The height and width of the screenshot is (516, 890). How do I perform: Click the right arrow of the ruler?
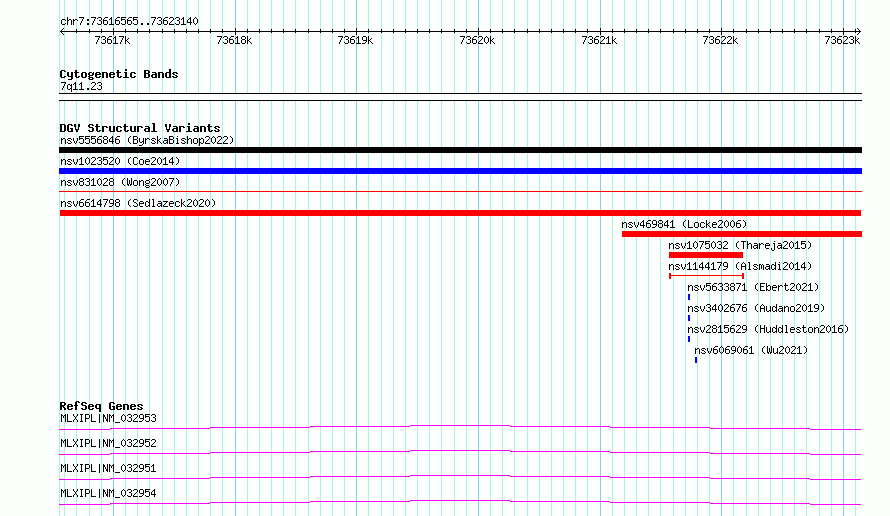click(859, 31)
